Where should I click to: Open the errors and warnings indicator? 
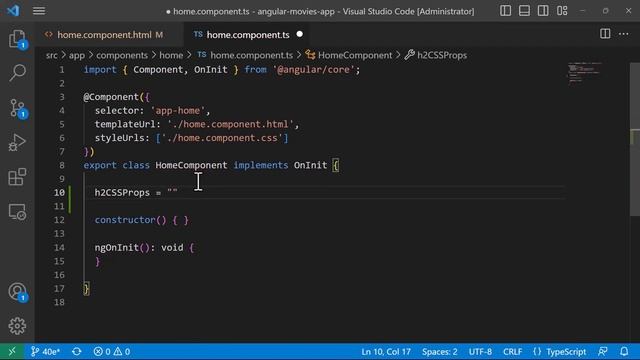pos(111,351)
